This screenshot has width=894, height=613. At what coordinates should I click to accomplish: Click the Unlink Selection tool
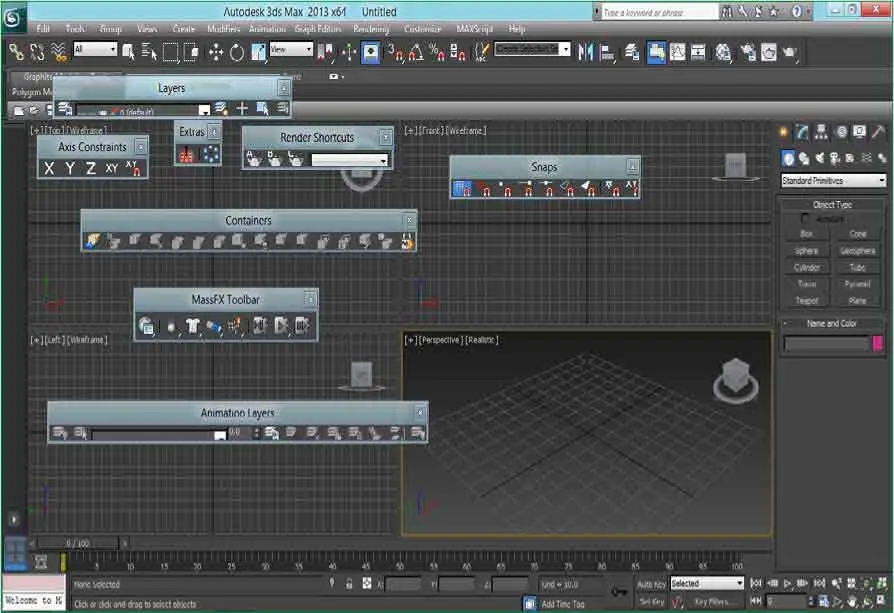coord(37,52)
